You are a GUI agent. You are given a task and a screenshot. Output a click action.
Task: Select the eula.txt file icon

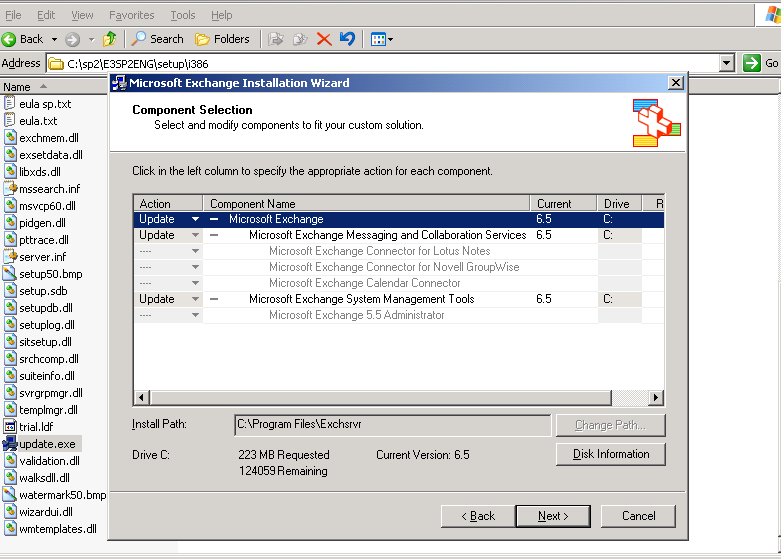tap(9, 120)
